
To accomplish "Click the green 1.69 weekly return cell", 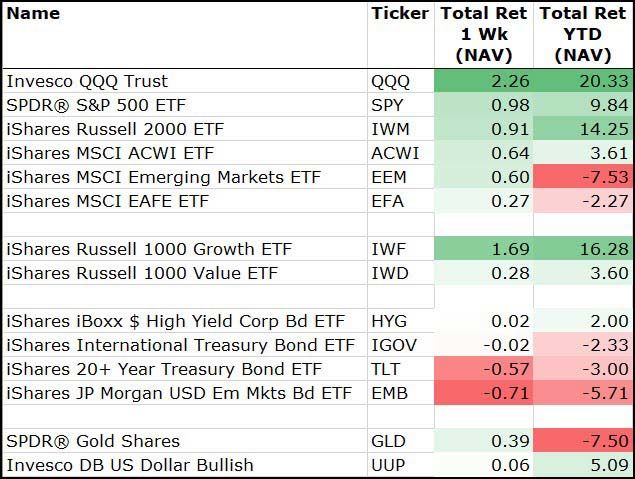I will coord(484,249).
